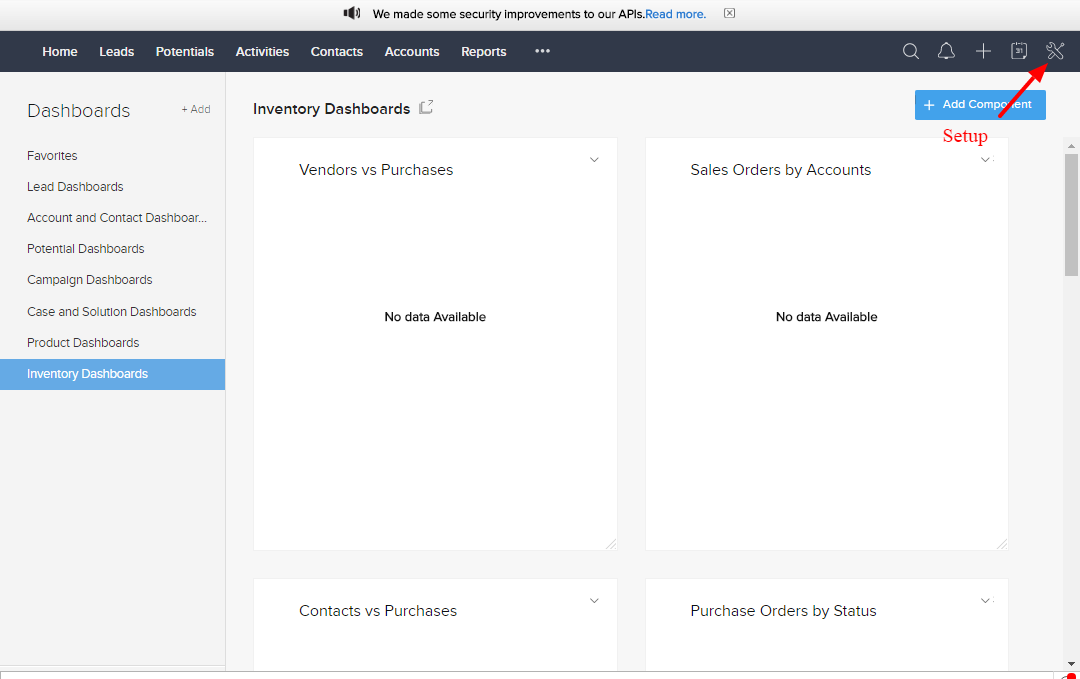The height and width of the screenshot is (679, 1080).
Task: Follow the Read more link
Action: [676, 14]
